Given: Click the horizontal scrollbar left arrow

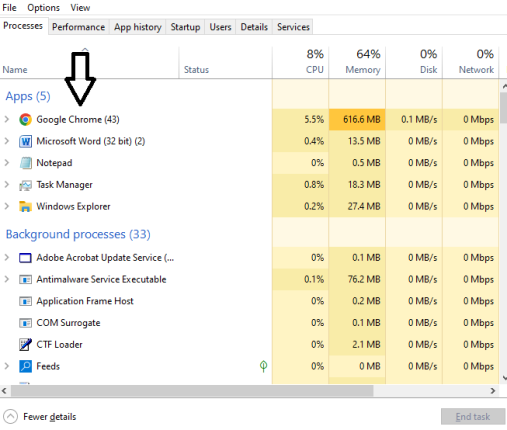Looking at the screenshot, I should 4,391.
